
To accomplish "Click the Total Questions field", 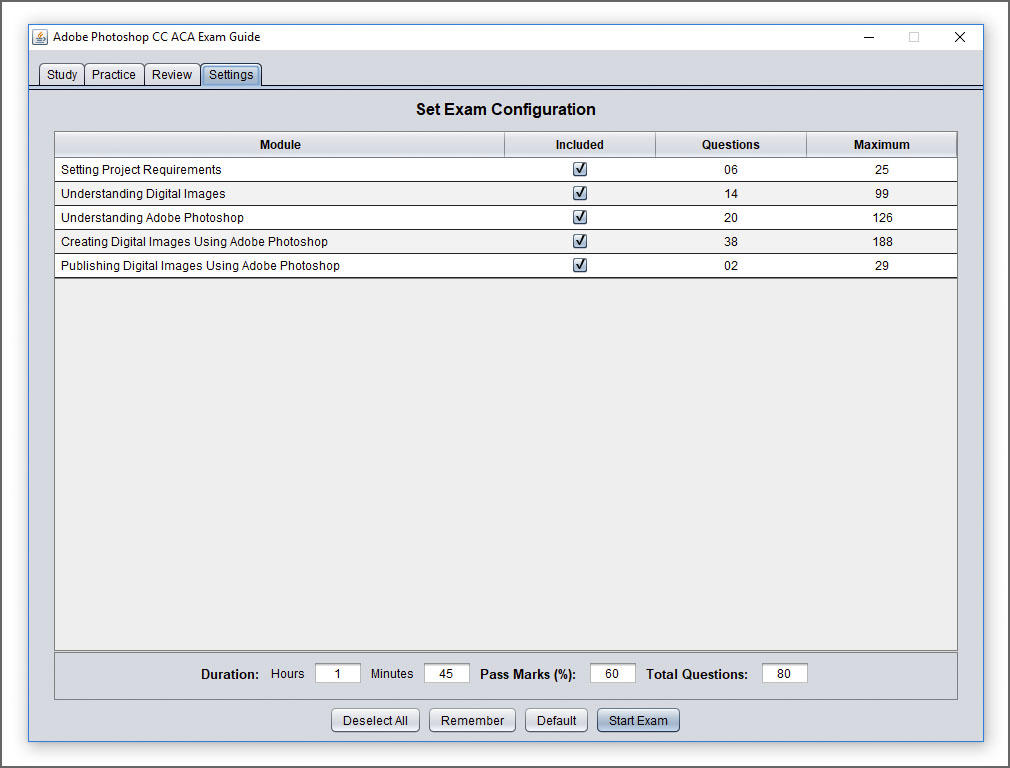I will pyautogui.click(x=785, y=673).
